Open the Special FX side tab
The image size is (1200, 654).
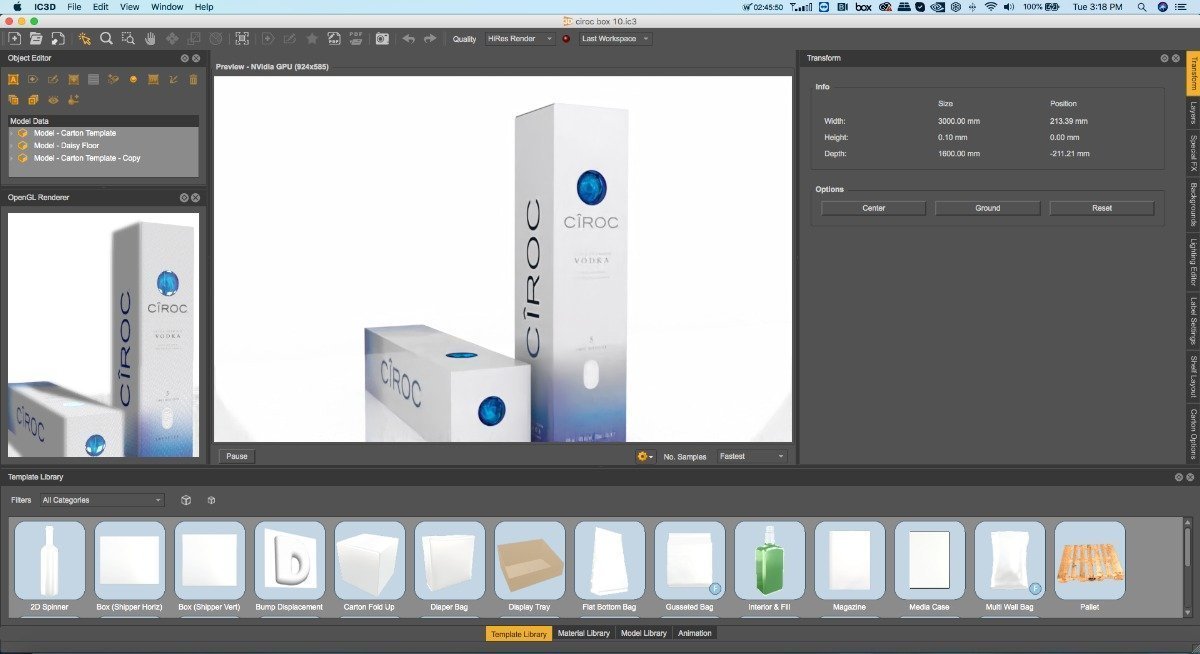[x=1193, y=155]
